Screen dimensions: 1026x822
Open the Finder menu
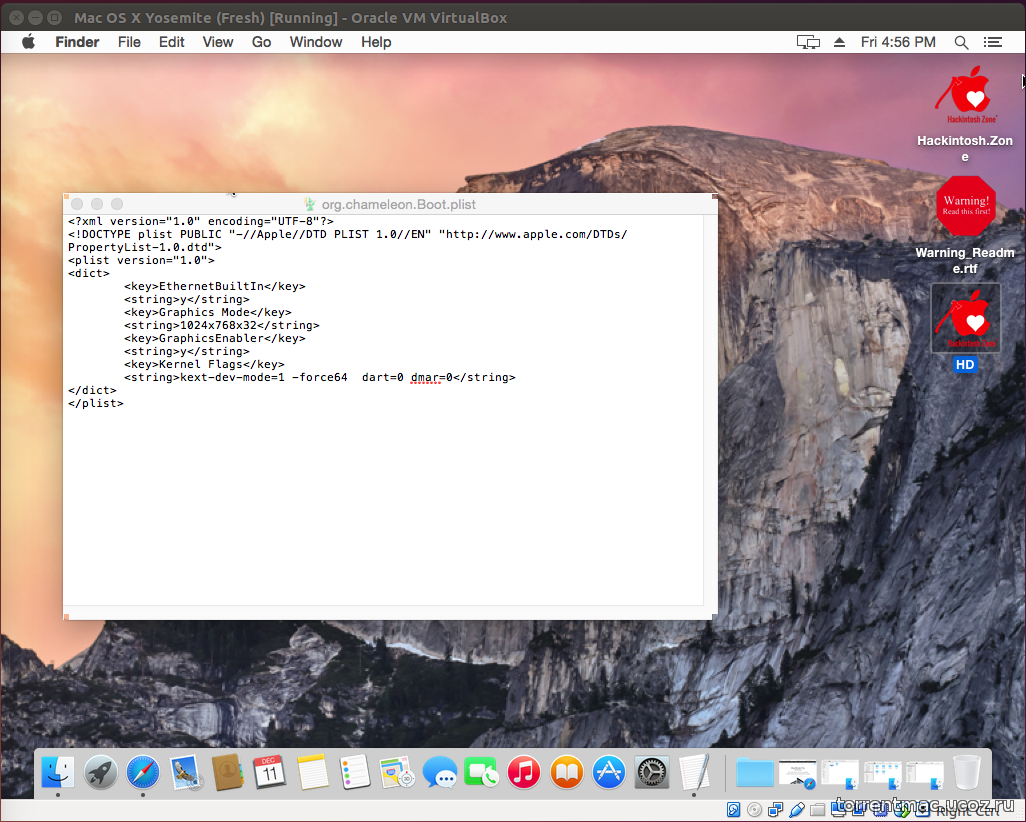coord(77,42)
